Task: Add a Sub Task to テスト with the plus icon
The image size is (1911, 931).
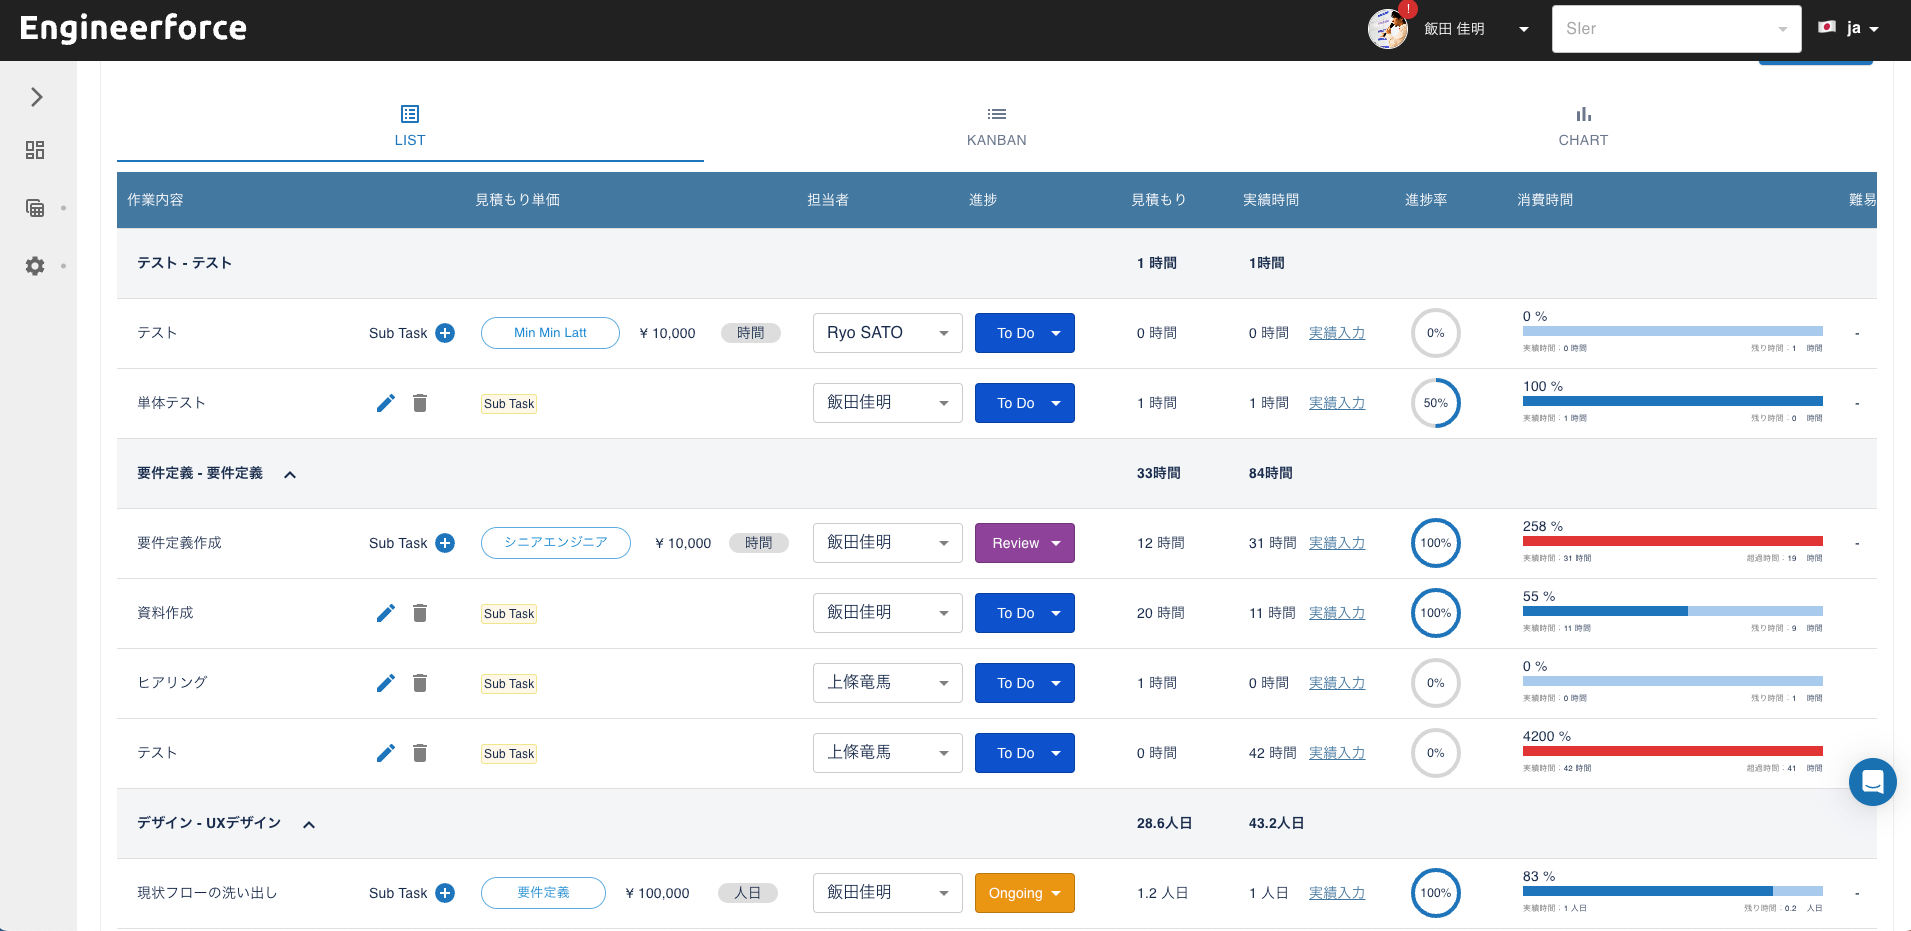Action: 446,332
